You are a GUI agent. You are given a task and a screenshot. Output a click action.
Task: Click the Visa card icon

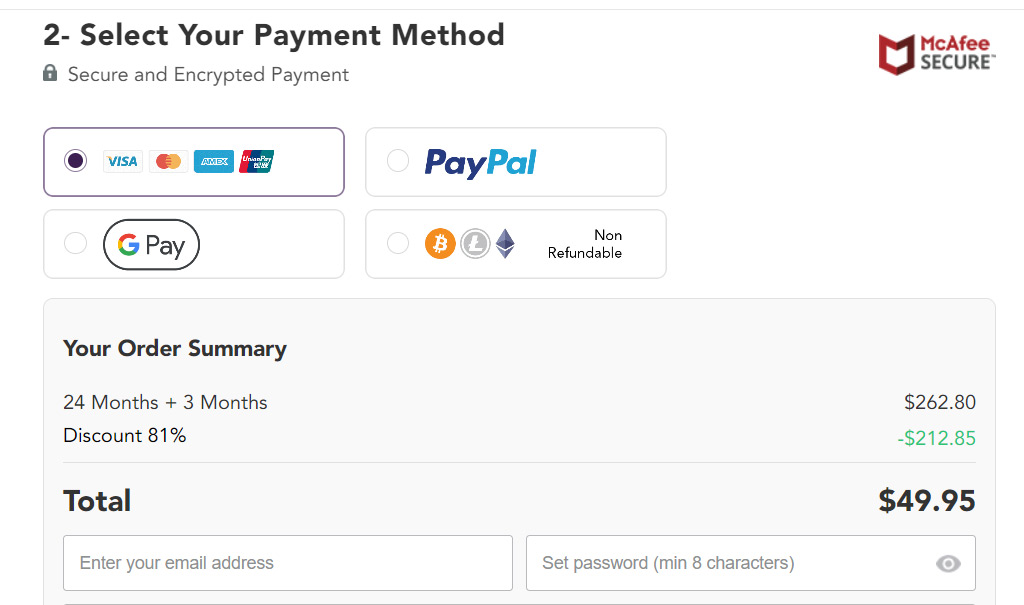122,161
